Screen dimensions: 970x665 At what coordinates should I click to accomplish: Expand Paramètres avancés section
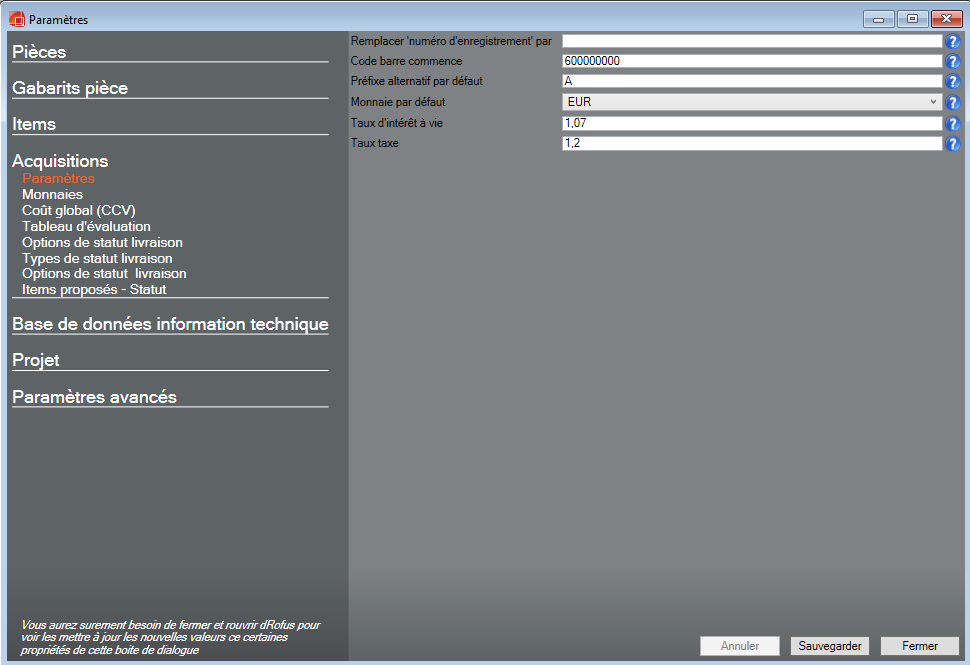94,397
